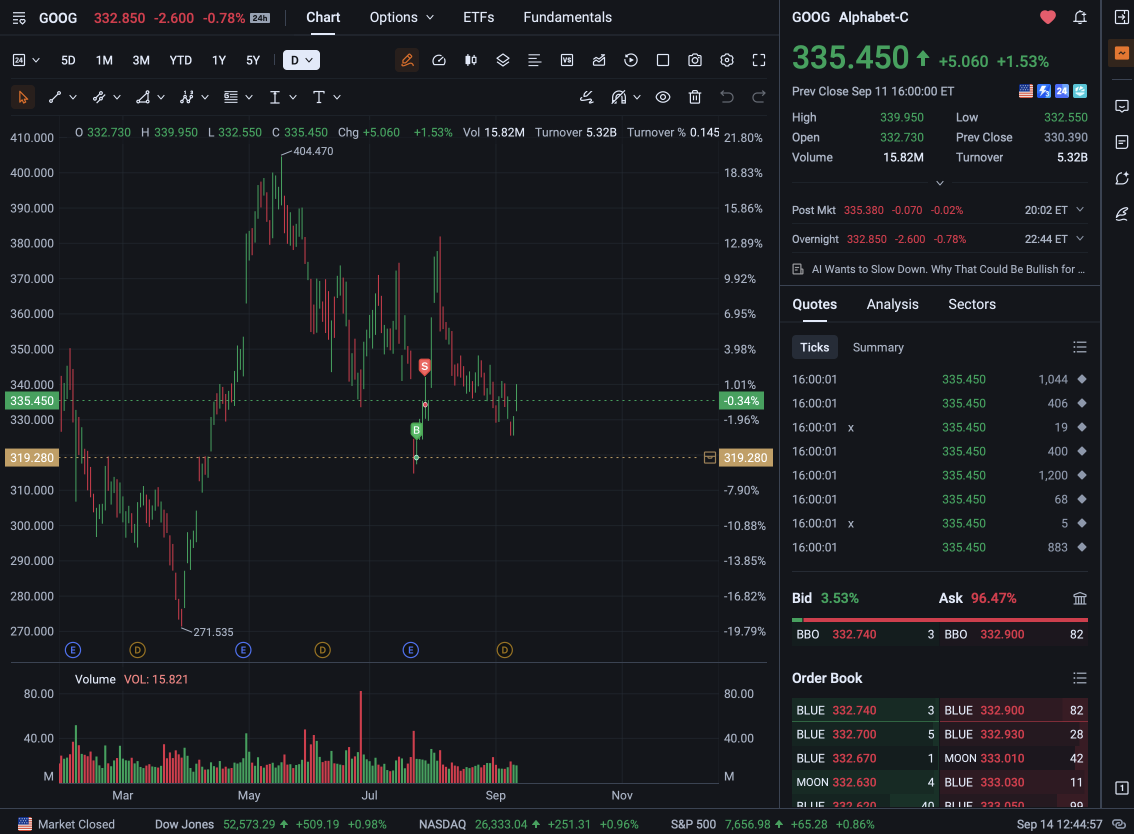Toggle drawings visibility eye icon
Screen dimensions: 1134x834
662,97
